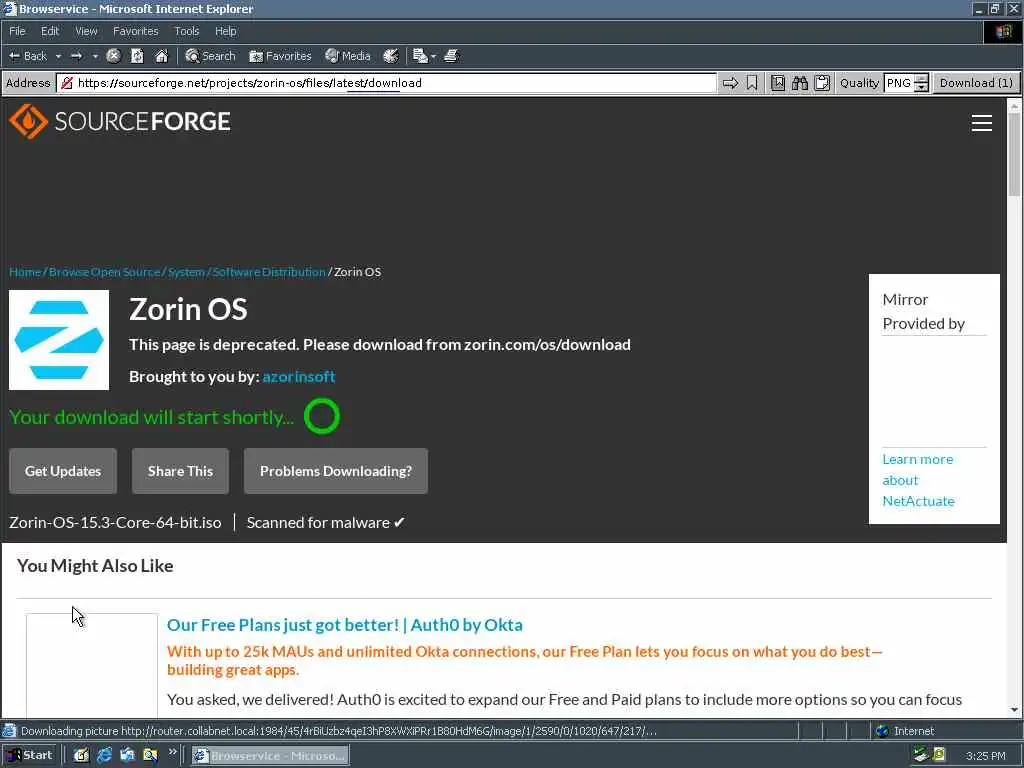This screenshot has width=1024, height=768.
Task: Click the System breadcrumb link
Action: click(186, 272)
